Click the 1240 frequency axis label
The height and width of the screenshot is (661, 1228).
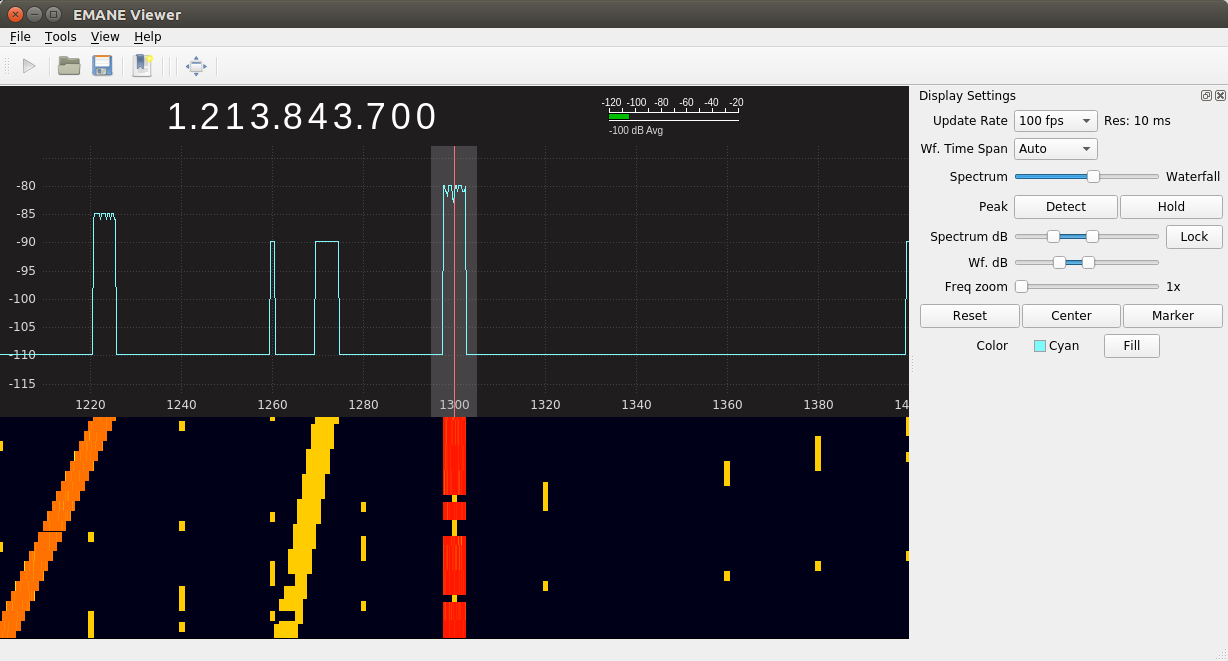[181, 405]
